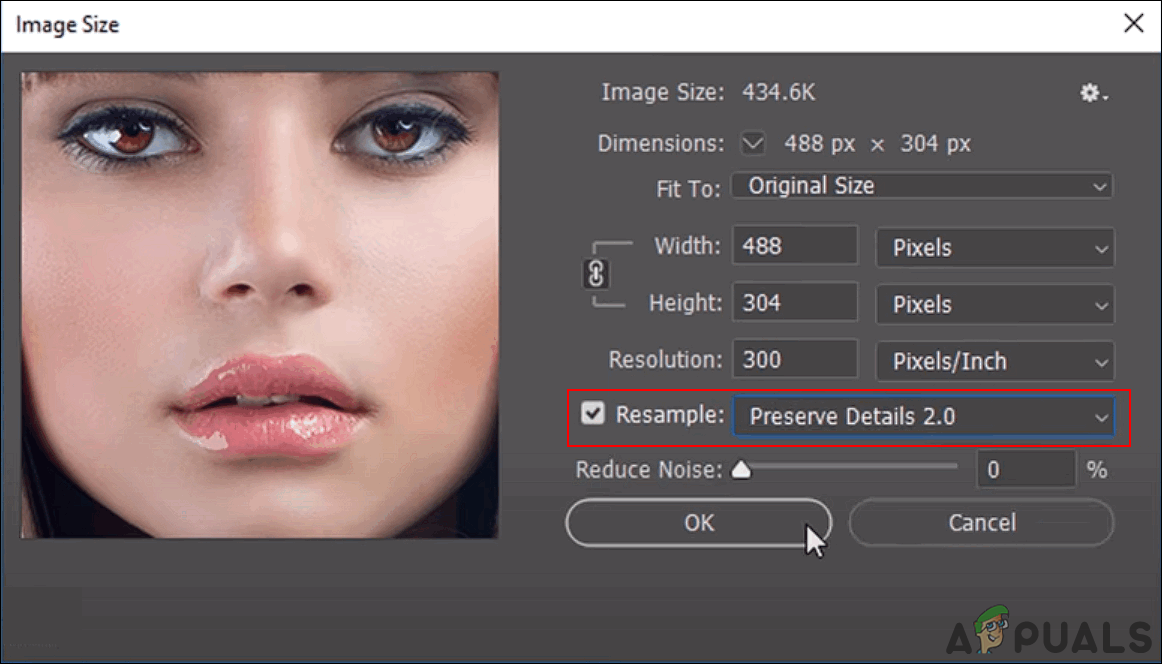Viewport: 1162px width, 664px height.
Task: Click the face preview image thumbnail
Action: click(259, 305)
